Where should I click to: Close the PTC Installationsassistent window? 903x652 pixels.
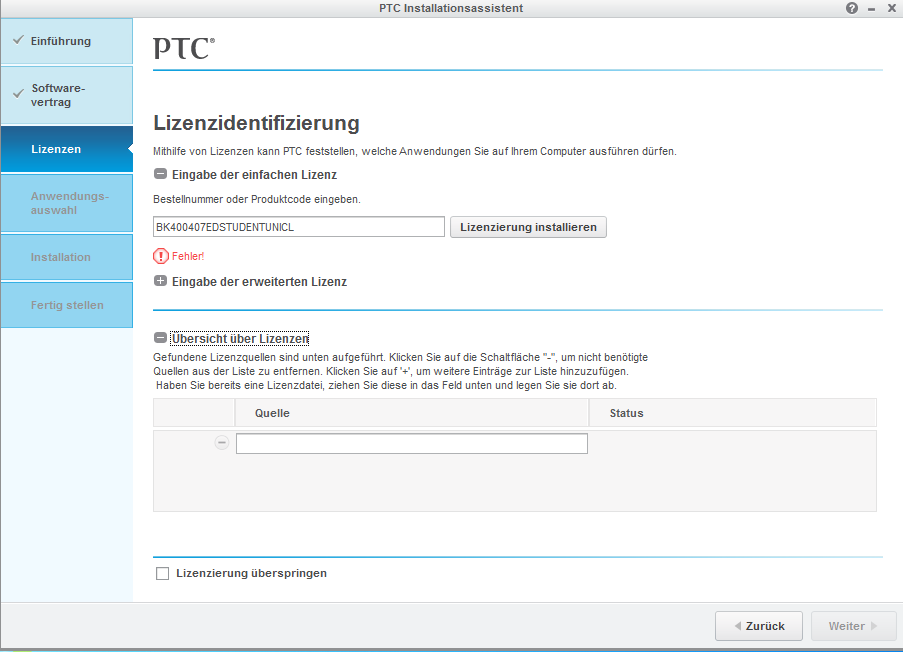[891, 8]
